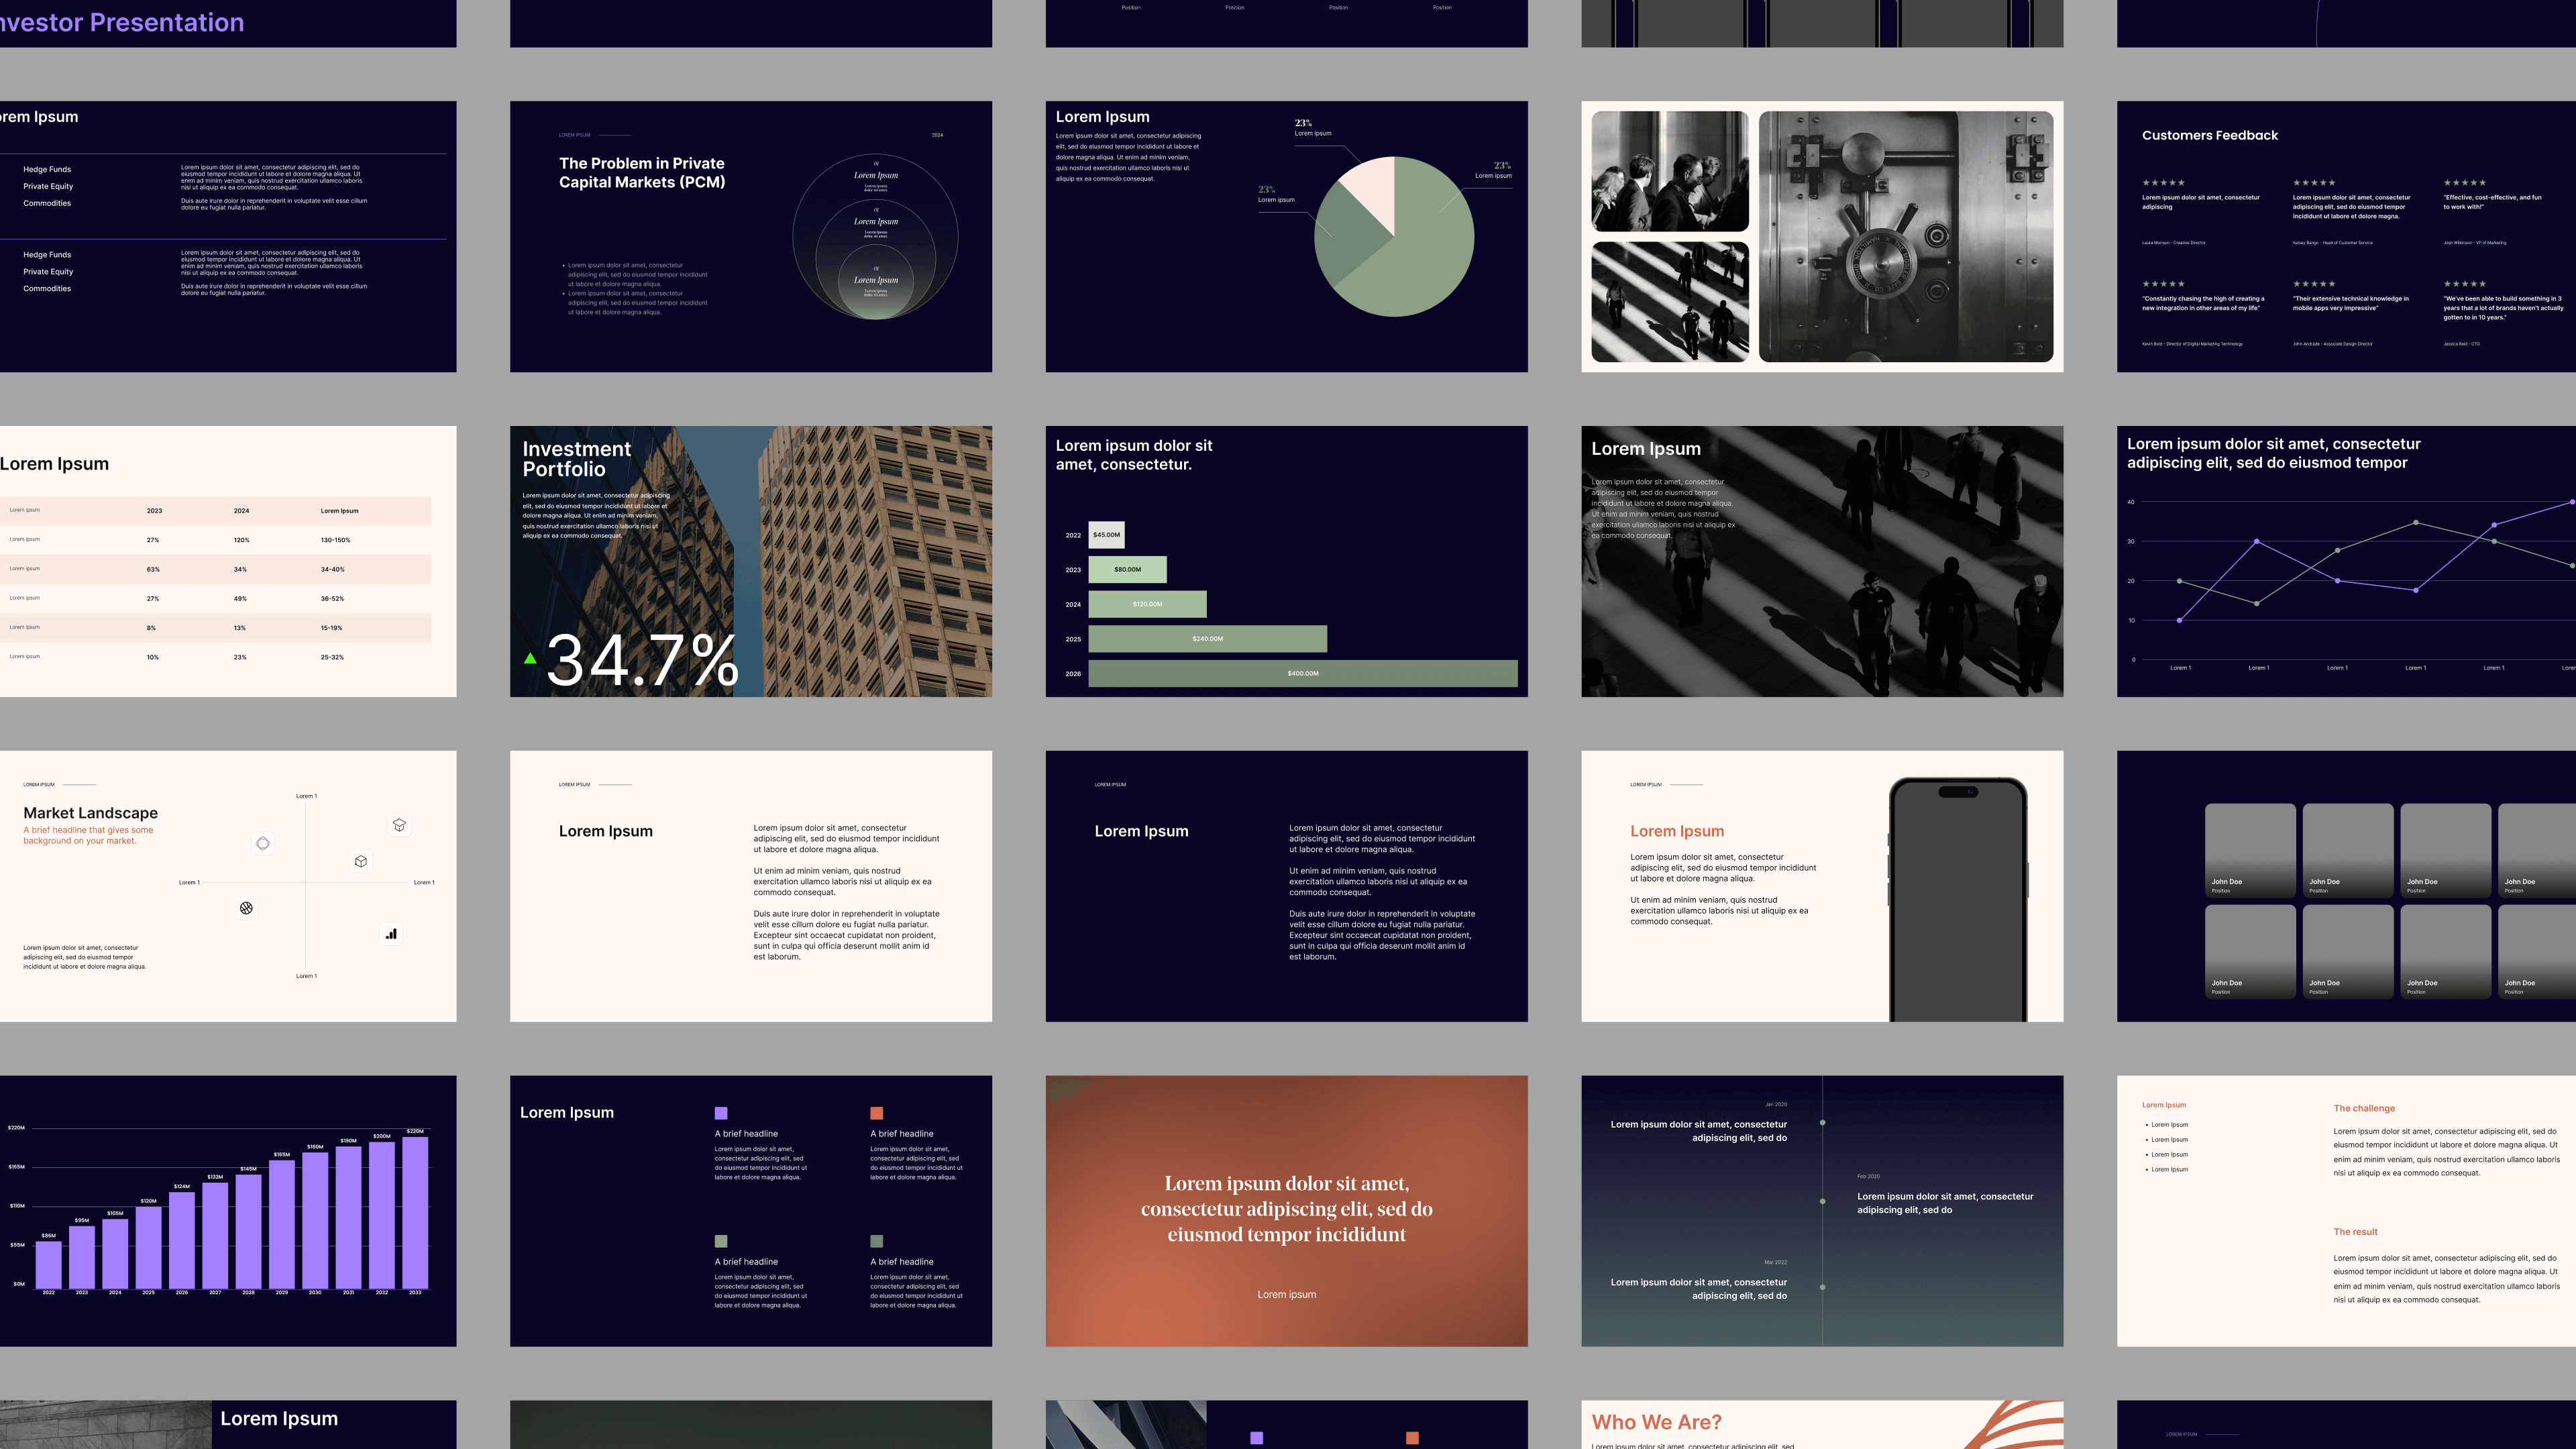
Task: Click the "Market Landscape" heading
Action: [90, 813]
